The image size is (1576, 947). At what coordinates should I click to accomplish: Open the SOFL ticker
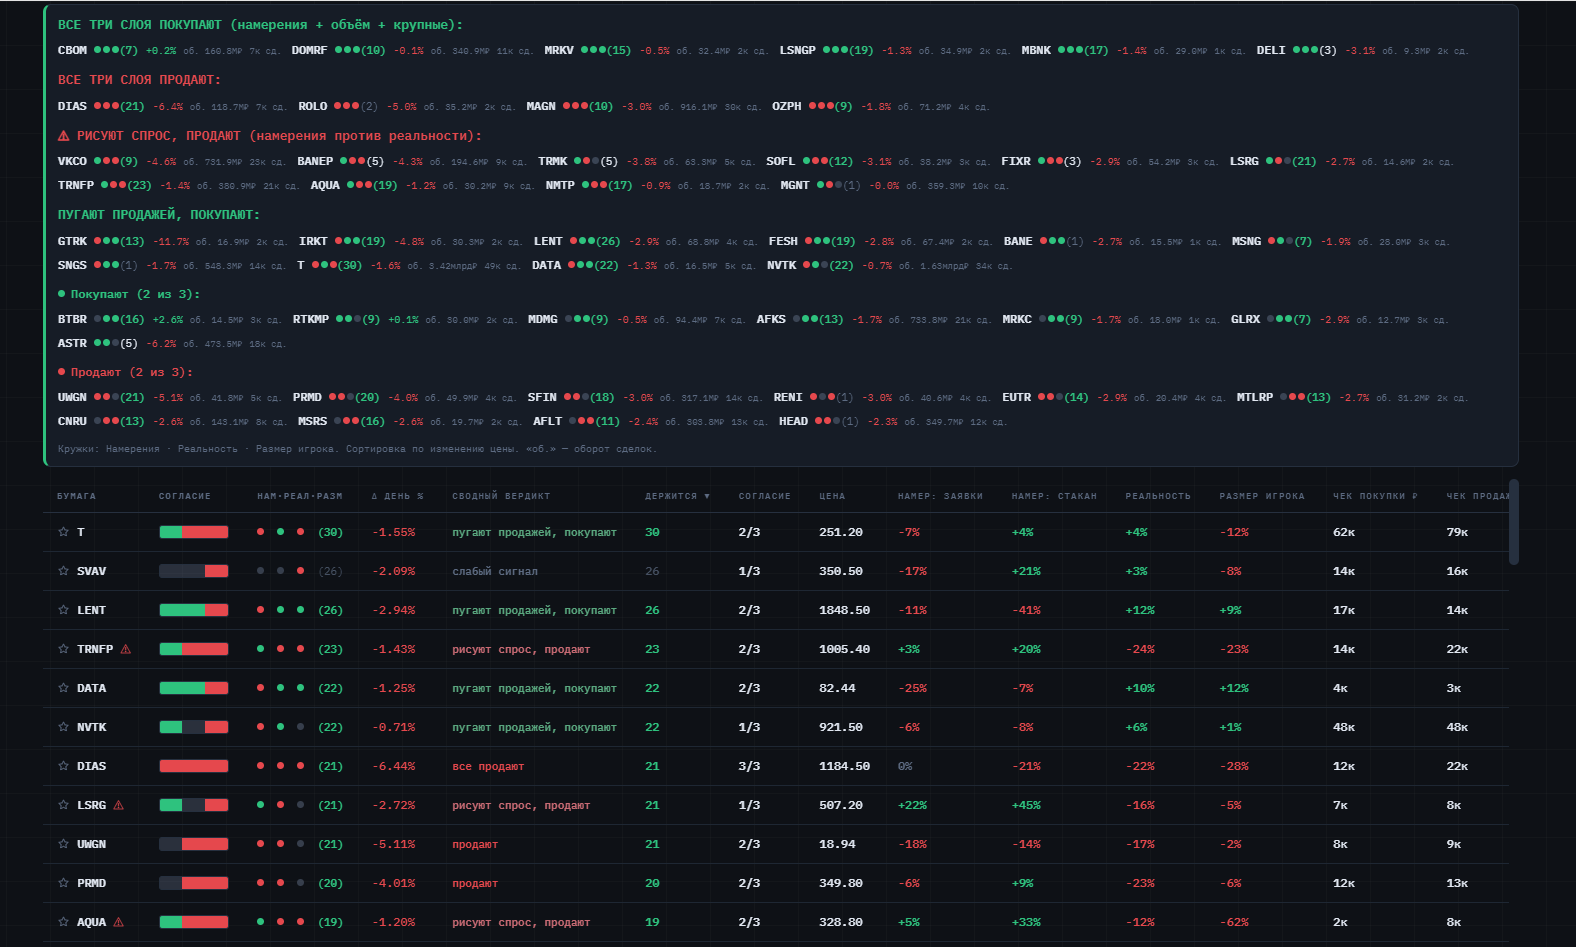coord(781,161)
